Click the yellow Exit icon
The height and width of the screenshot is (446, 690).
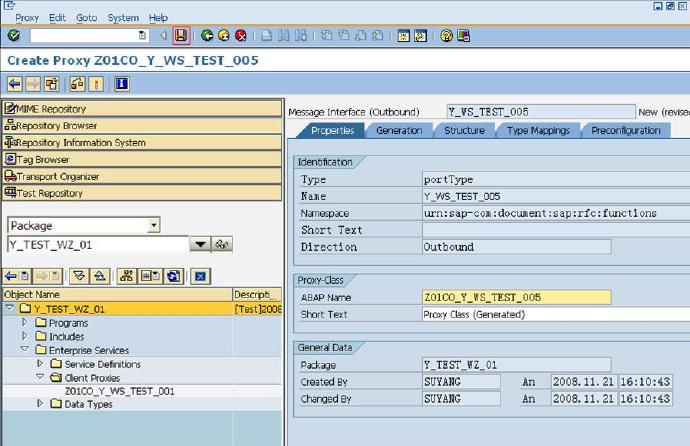(224, 36)
